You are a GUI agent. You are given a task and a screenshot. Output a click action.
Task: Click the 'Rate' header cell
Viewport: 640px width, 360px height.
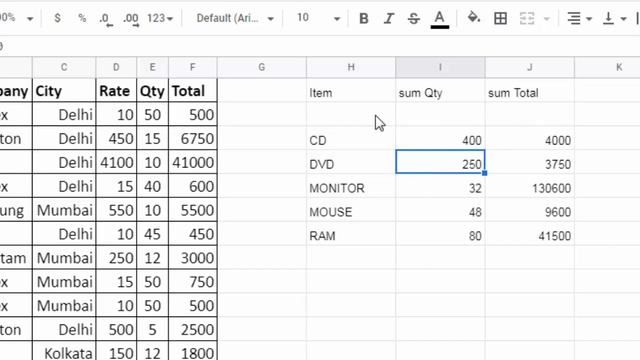tap(116, 91)
